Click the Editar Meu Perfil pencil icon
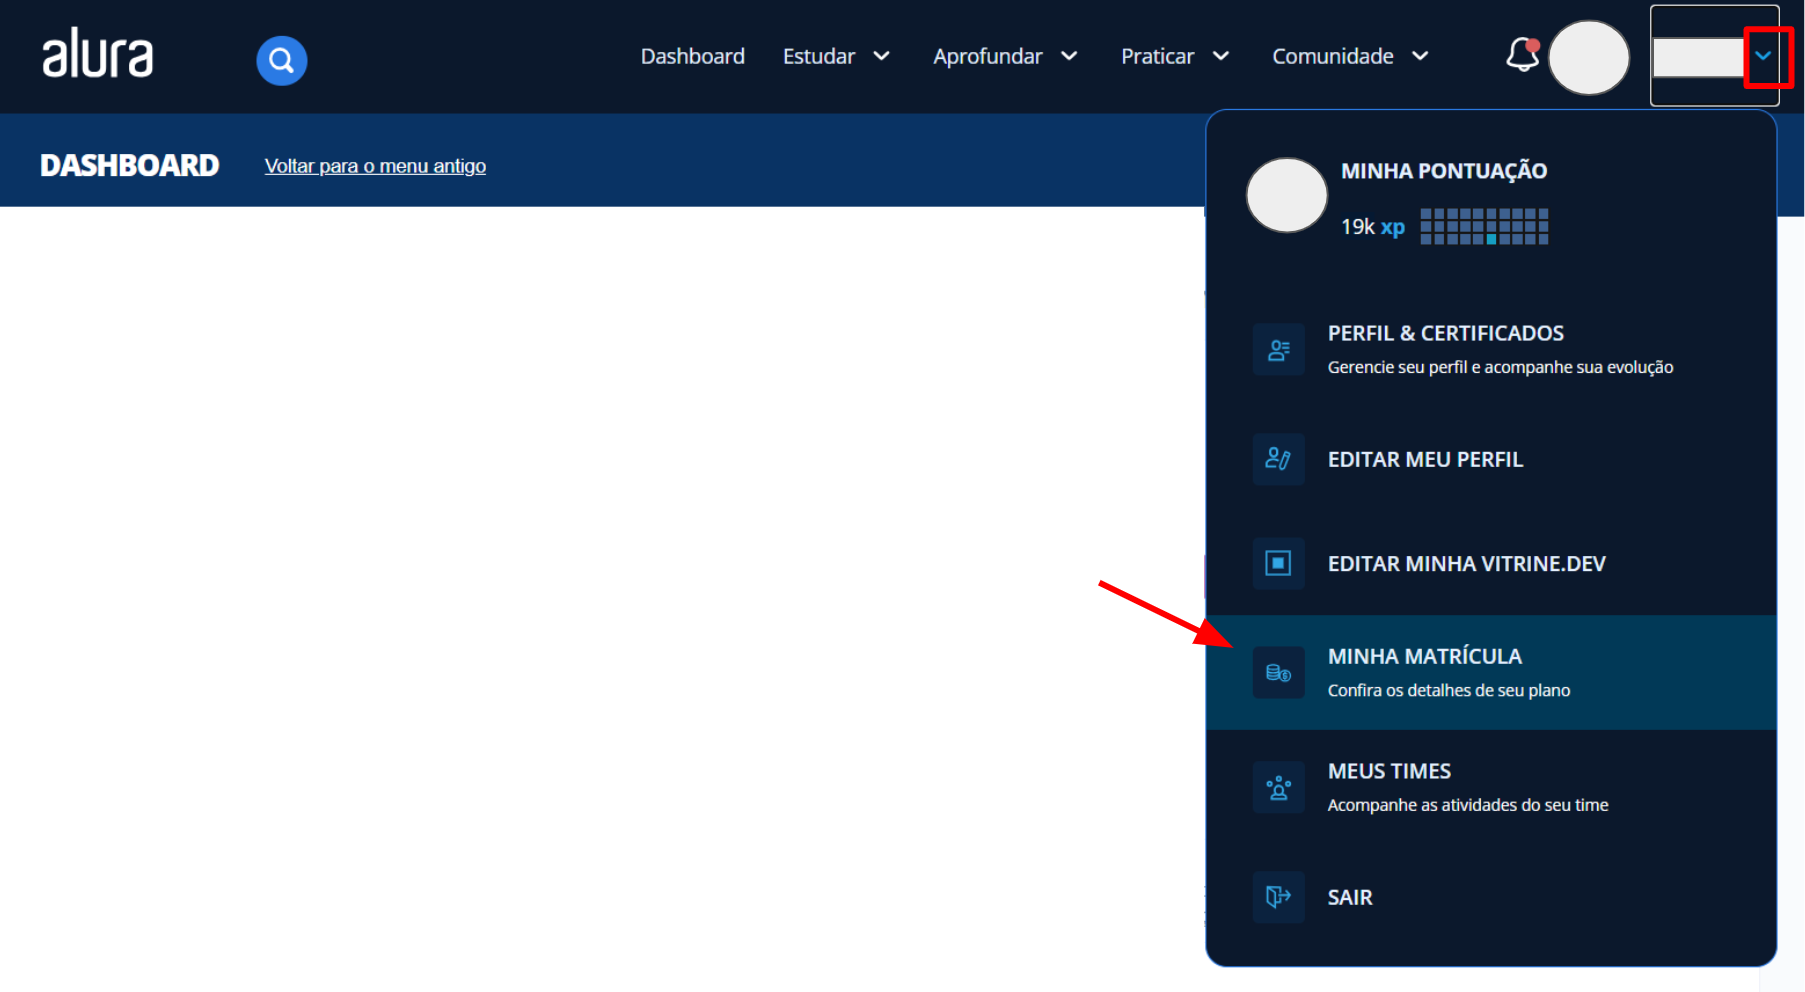Screen dimensions: 1805x992 pyautogui.click(x=1278, y=459)
